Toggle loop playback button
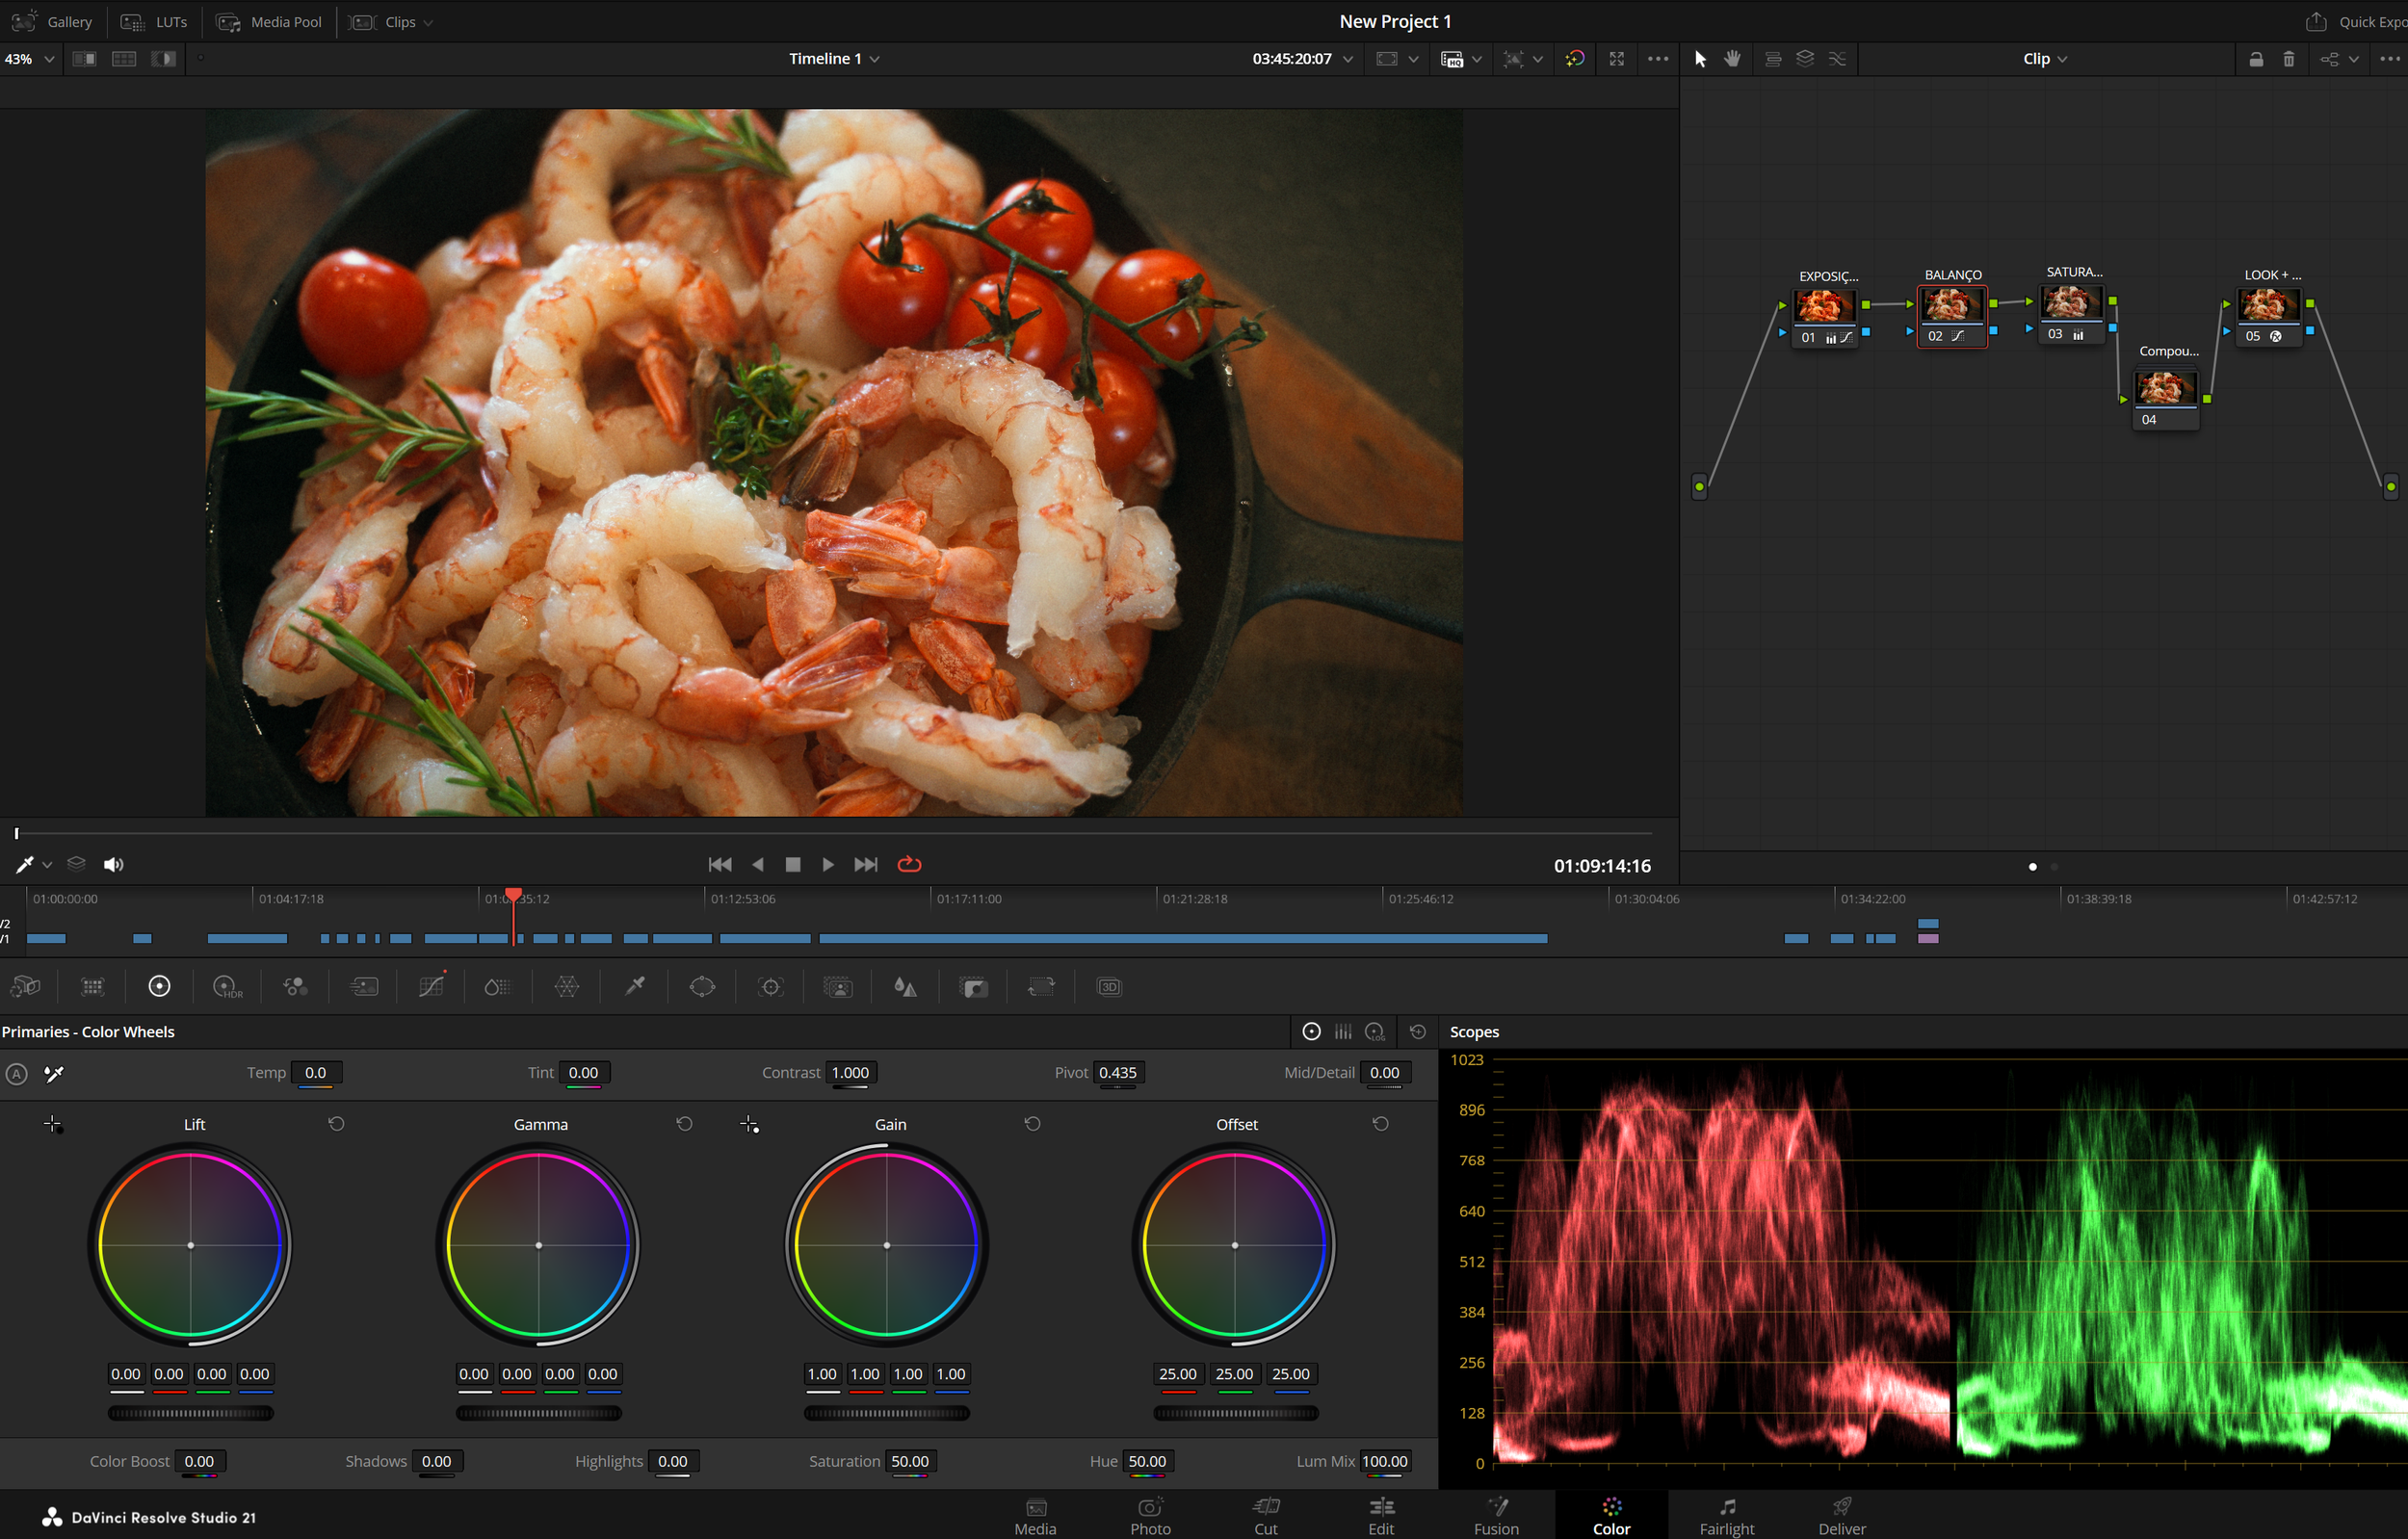This screenshot has width=2408, height=1539. (x=909, y=864)
